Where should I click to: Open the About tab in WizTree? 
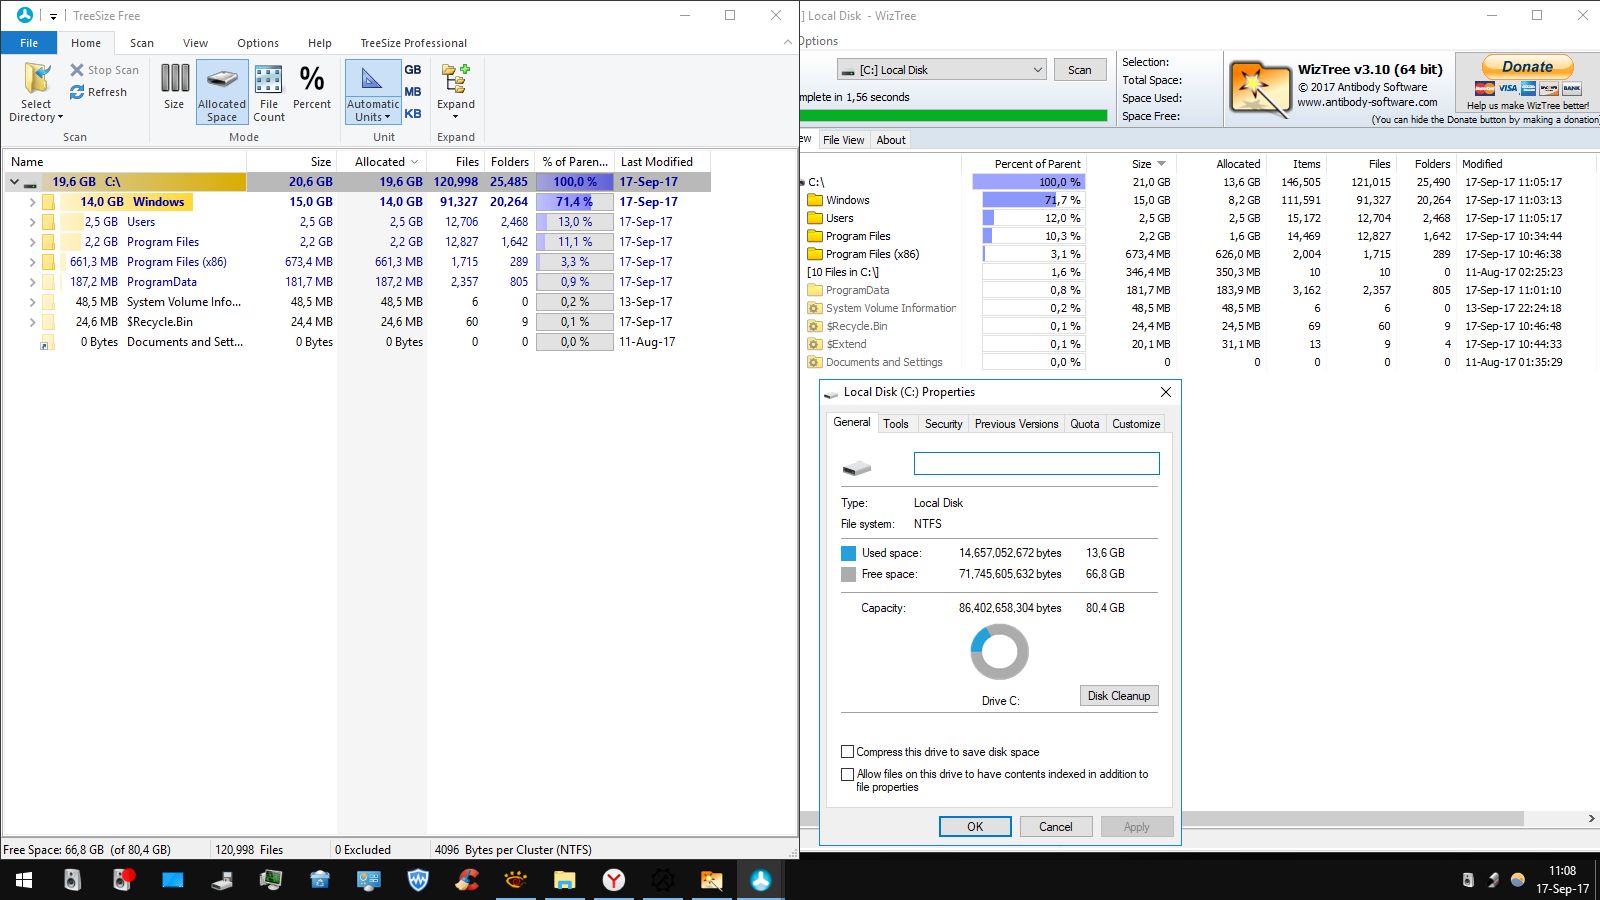tap(891, 140)
